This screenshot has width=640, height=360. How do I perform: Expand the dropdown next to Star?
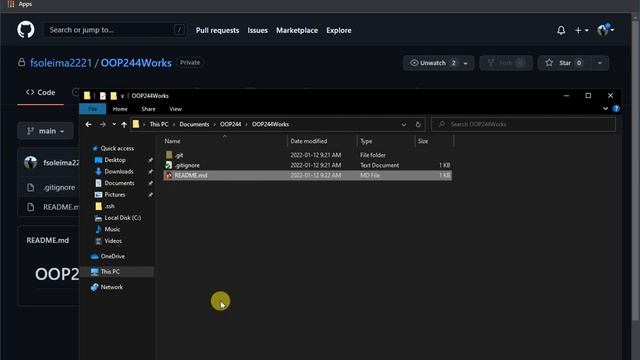(x=600, y=63)
